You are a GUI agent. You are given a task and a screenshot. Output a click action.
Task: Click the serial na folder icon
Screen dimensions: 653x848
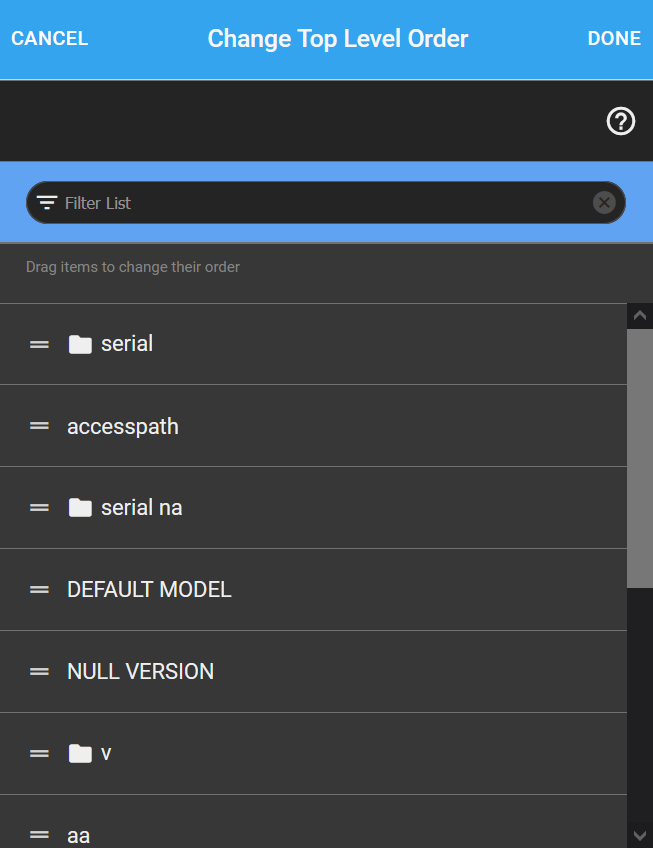coord(80,508)
